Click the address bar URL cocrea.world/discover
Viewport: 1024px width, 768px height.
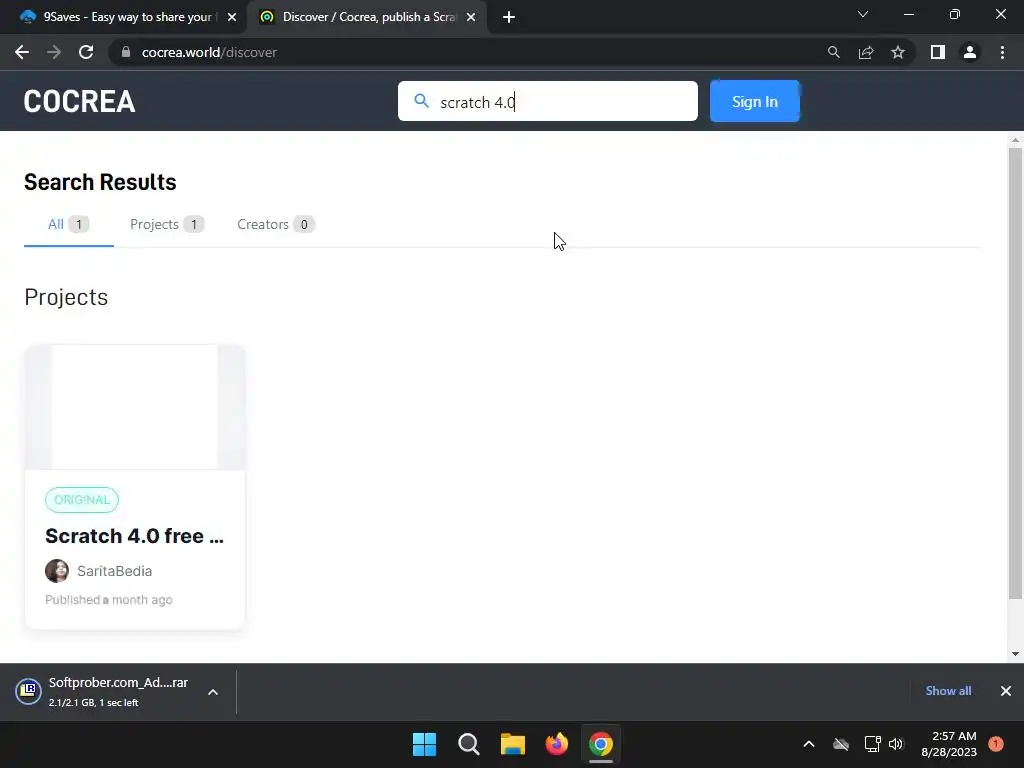point(209,52)
